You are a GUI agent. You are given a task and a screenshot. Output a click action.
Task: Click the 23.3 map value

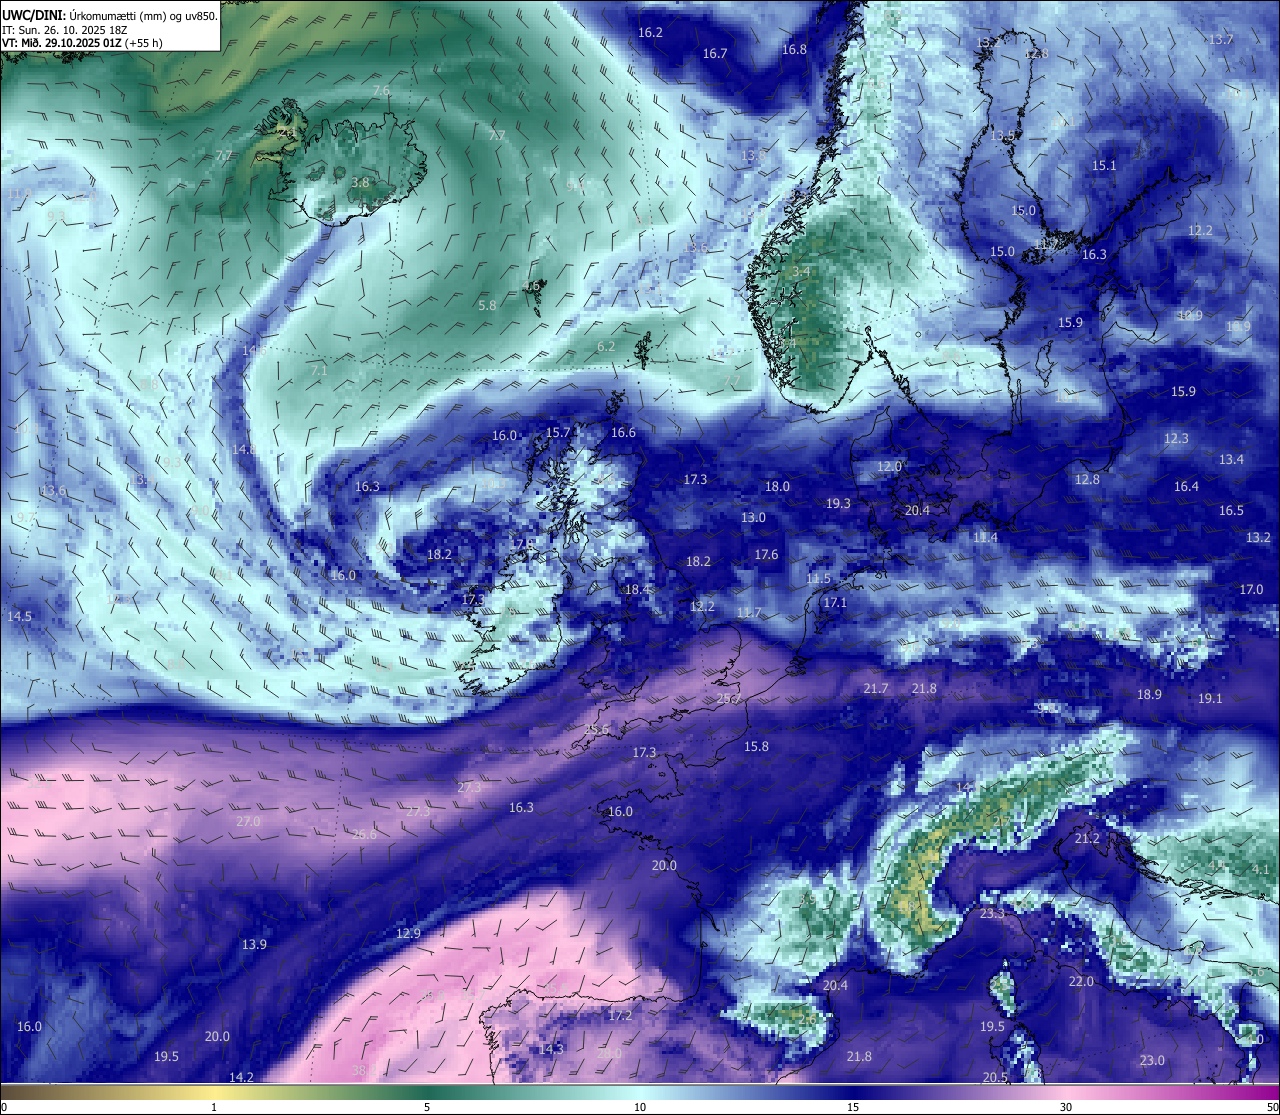point(992,915)
